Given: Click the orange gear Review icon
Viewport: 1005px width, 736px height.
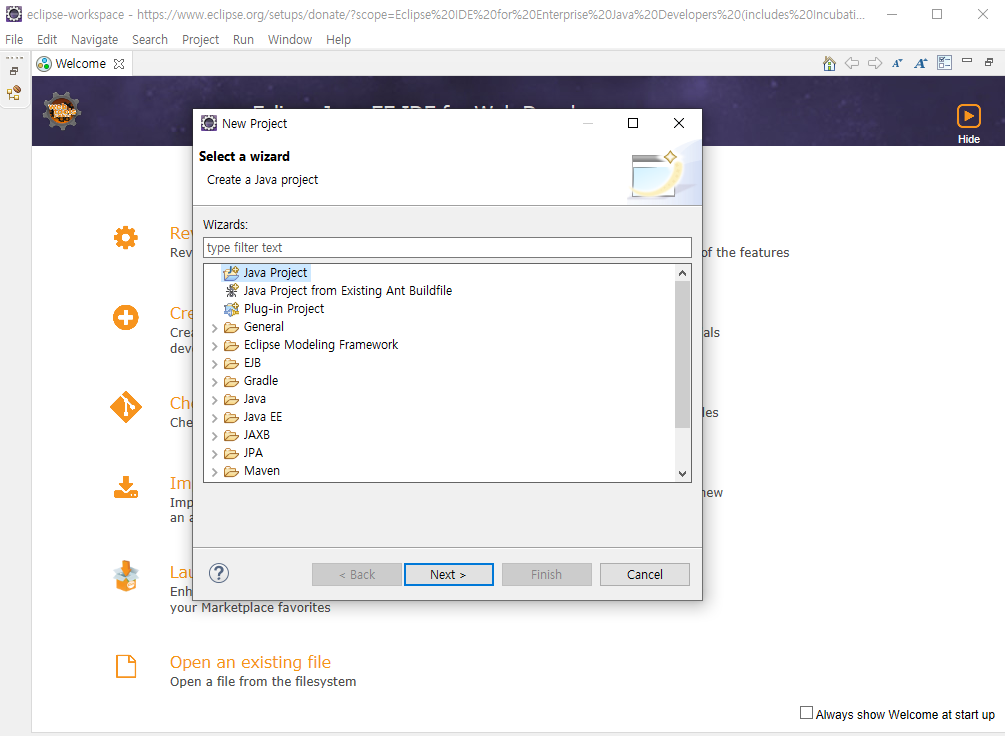Looking at the screenshot, I should [x=126, y=237].
